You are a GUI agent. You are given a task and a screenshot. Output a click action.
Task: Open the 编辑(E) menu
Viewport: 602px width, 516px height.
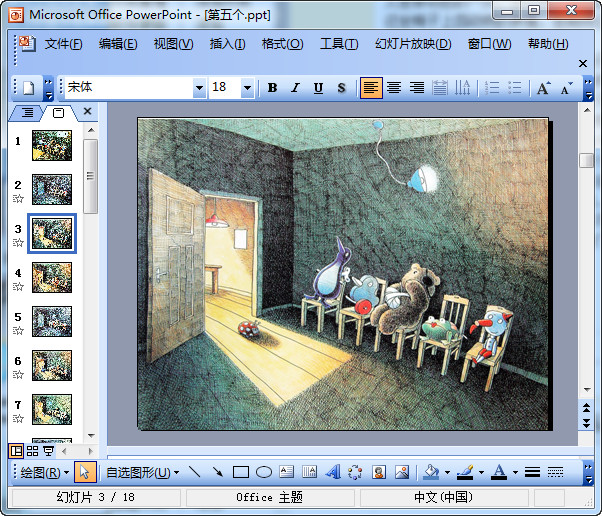pos(118,44)
